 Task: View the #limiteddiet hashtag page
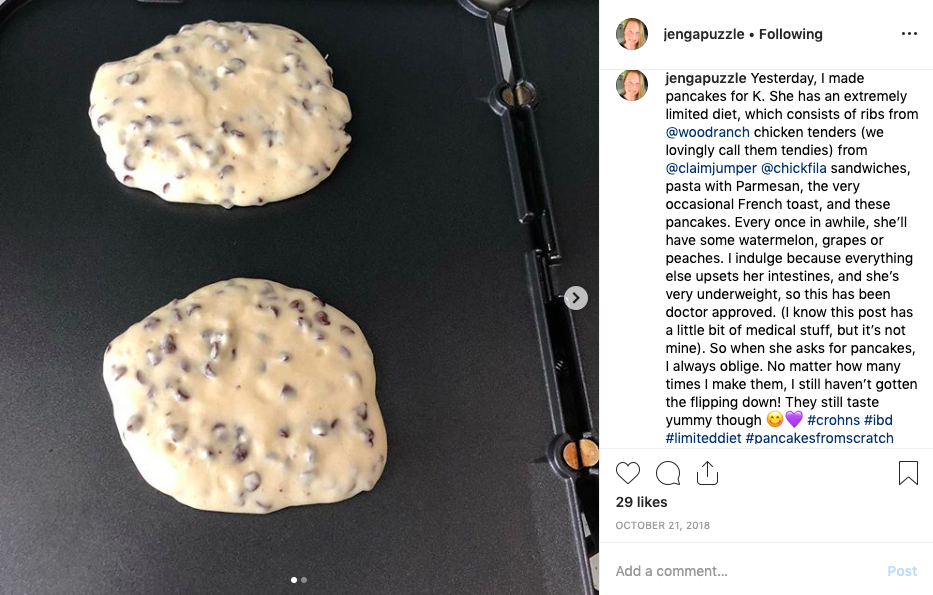(x=703, y=439)
